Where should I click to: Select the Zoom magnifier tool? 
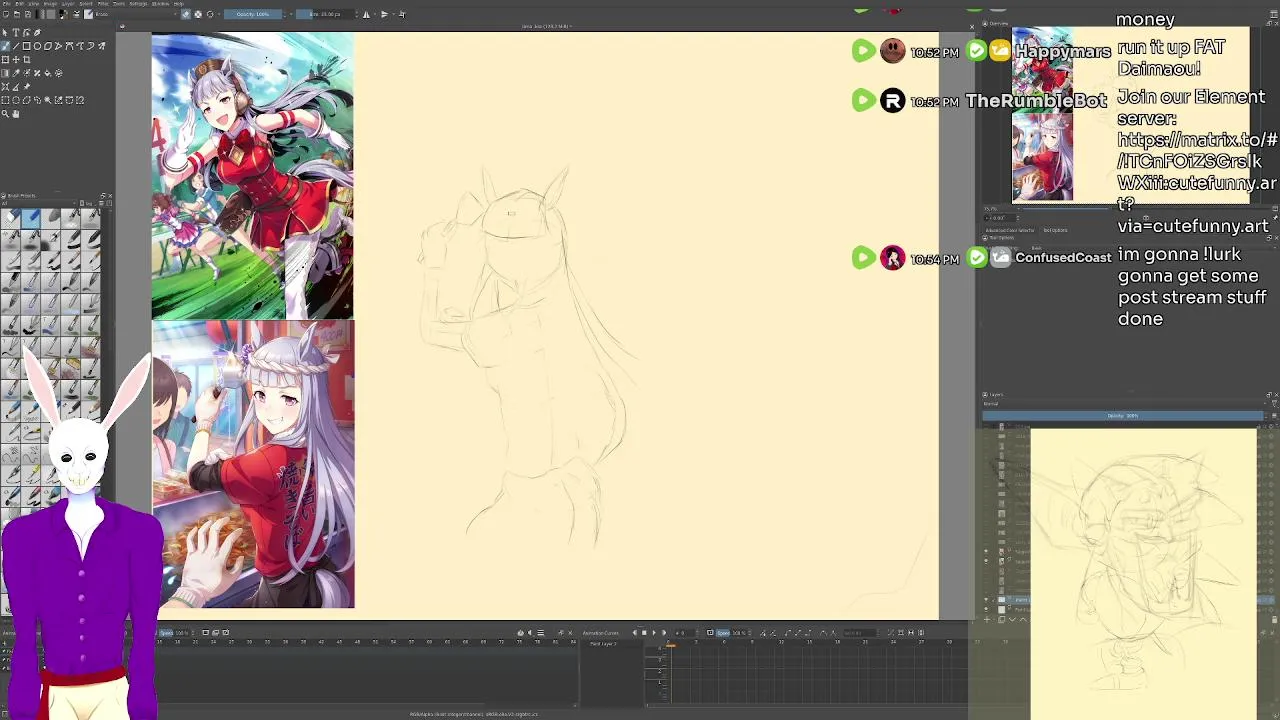click(5, 113)
